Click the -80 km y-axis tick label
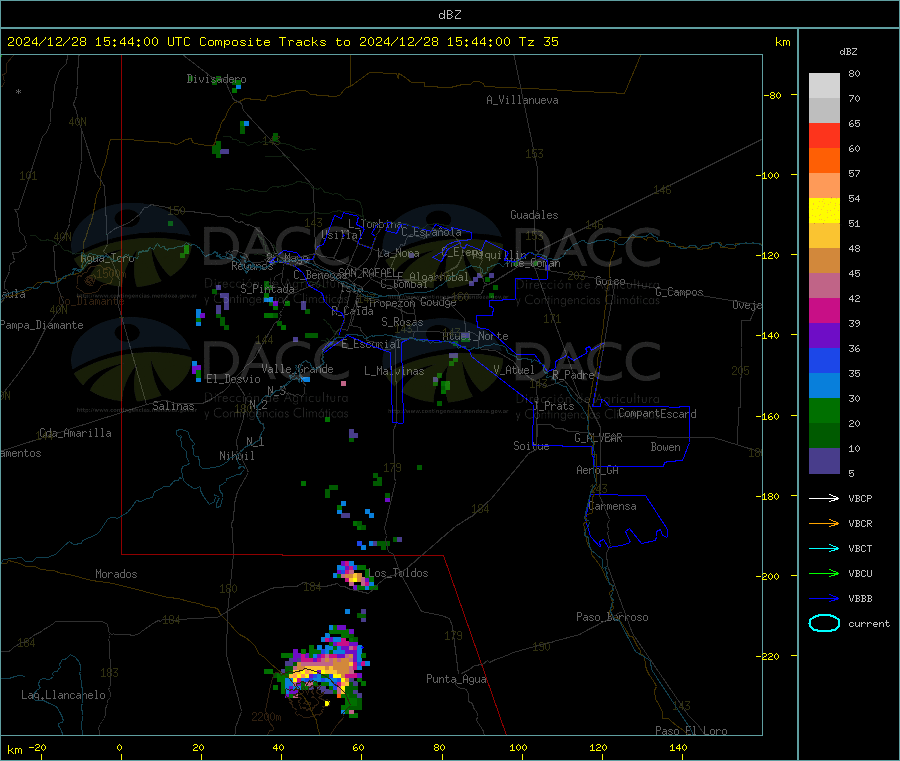This screenshot has height=761, width=900. click(773, 95)
